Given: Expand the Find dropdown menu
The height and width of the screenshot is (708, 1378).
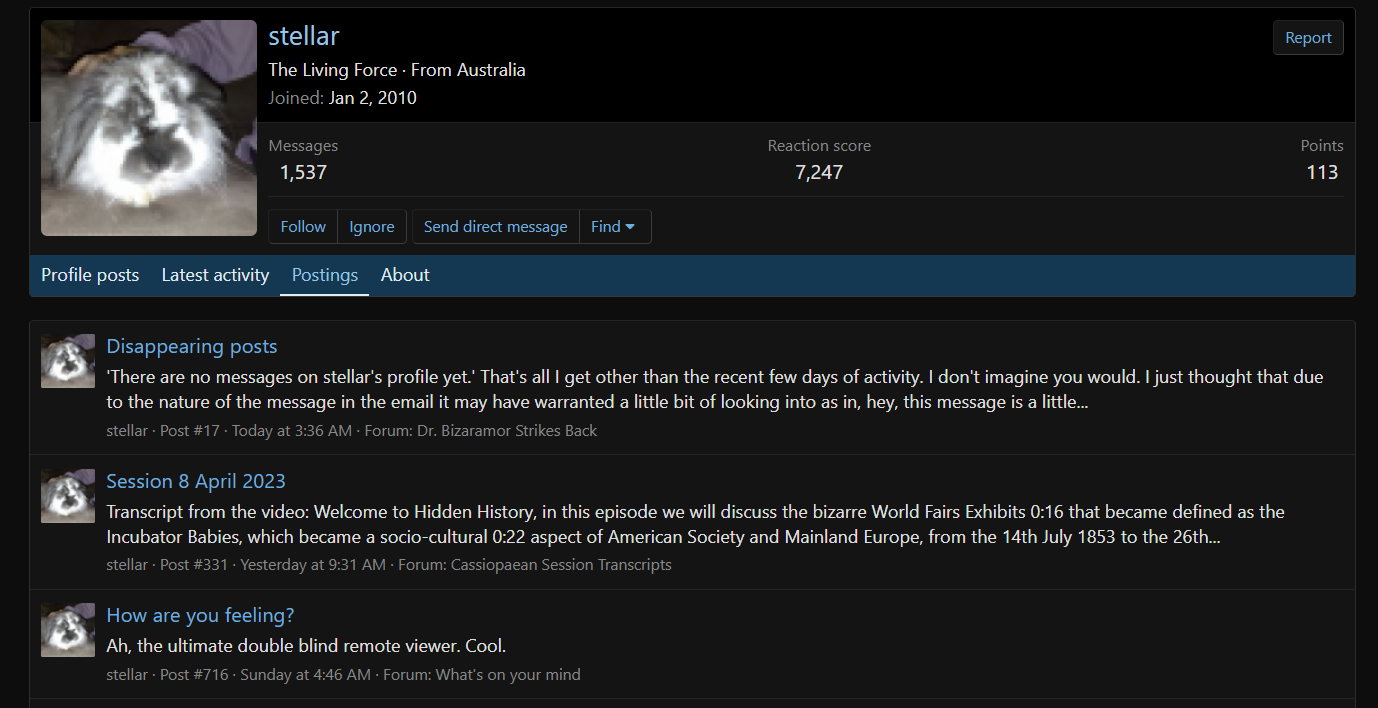Looking at the screenshot, I should point(613,227).
